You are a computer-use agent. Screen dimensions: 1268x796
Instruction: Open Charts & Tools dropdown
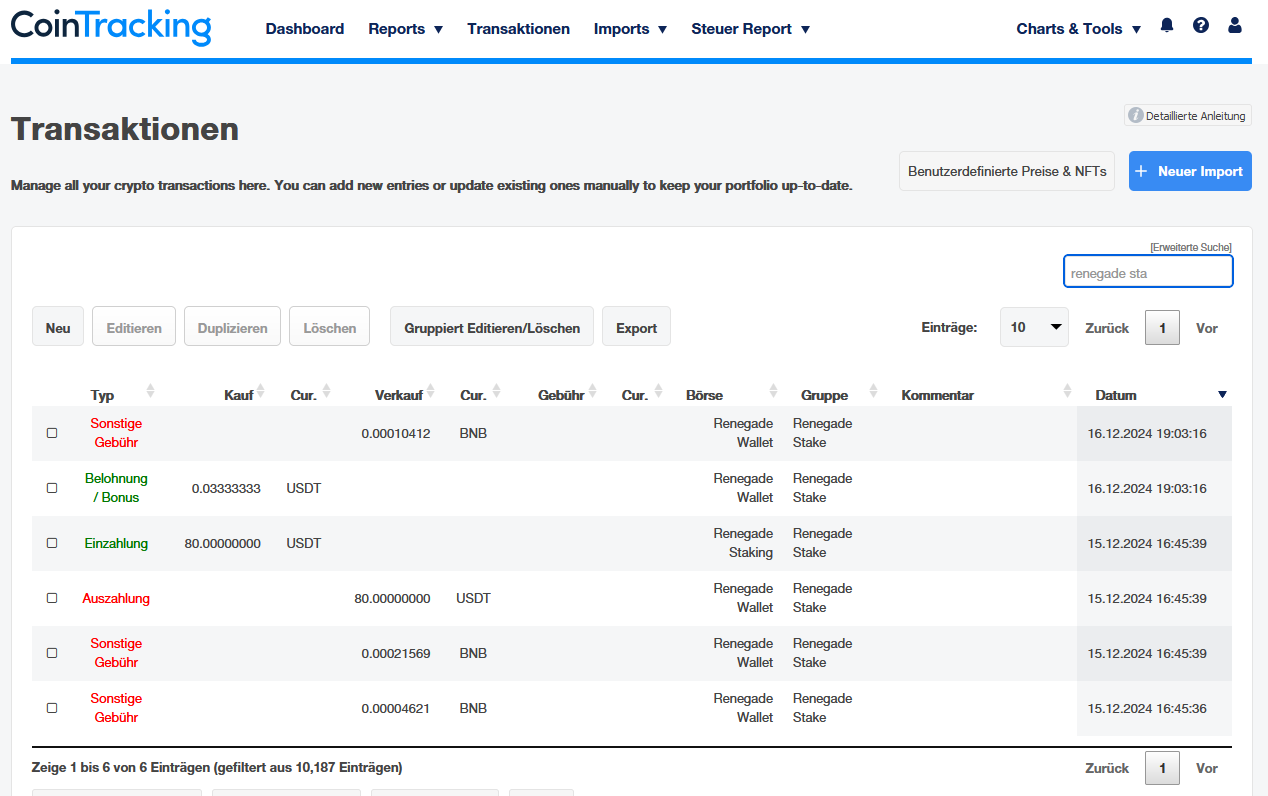tap(1078, 29)
